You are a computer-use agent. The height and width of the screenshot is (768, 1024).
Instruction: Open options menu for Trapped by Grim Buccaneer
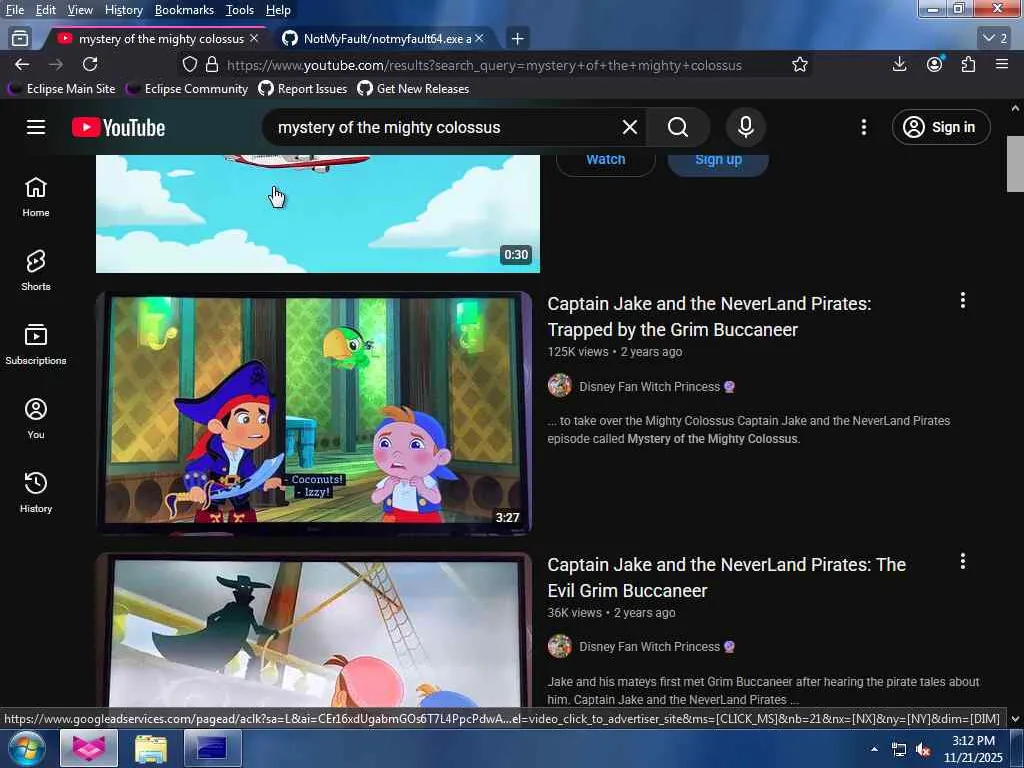963,300
